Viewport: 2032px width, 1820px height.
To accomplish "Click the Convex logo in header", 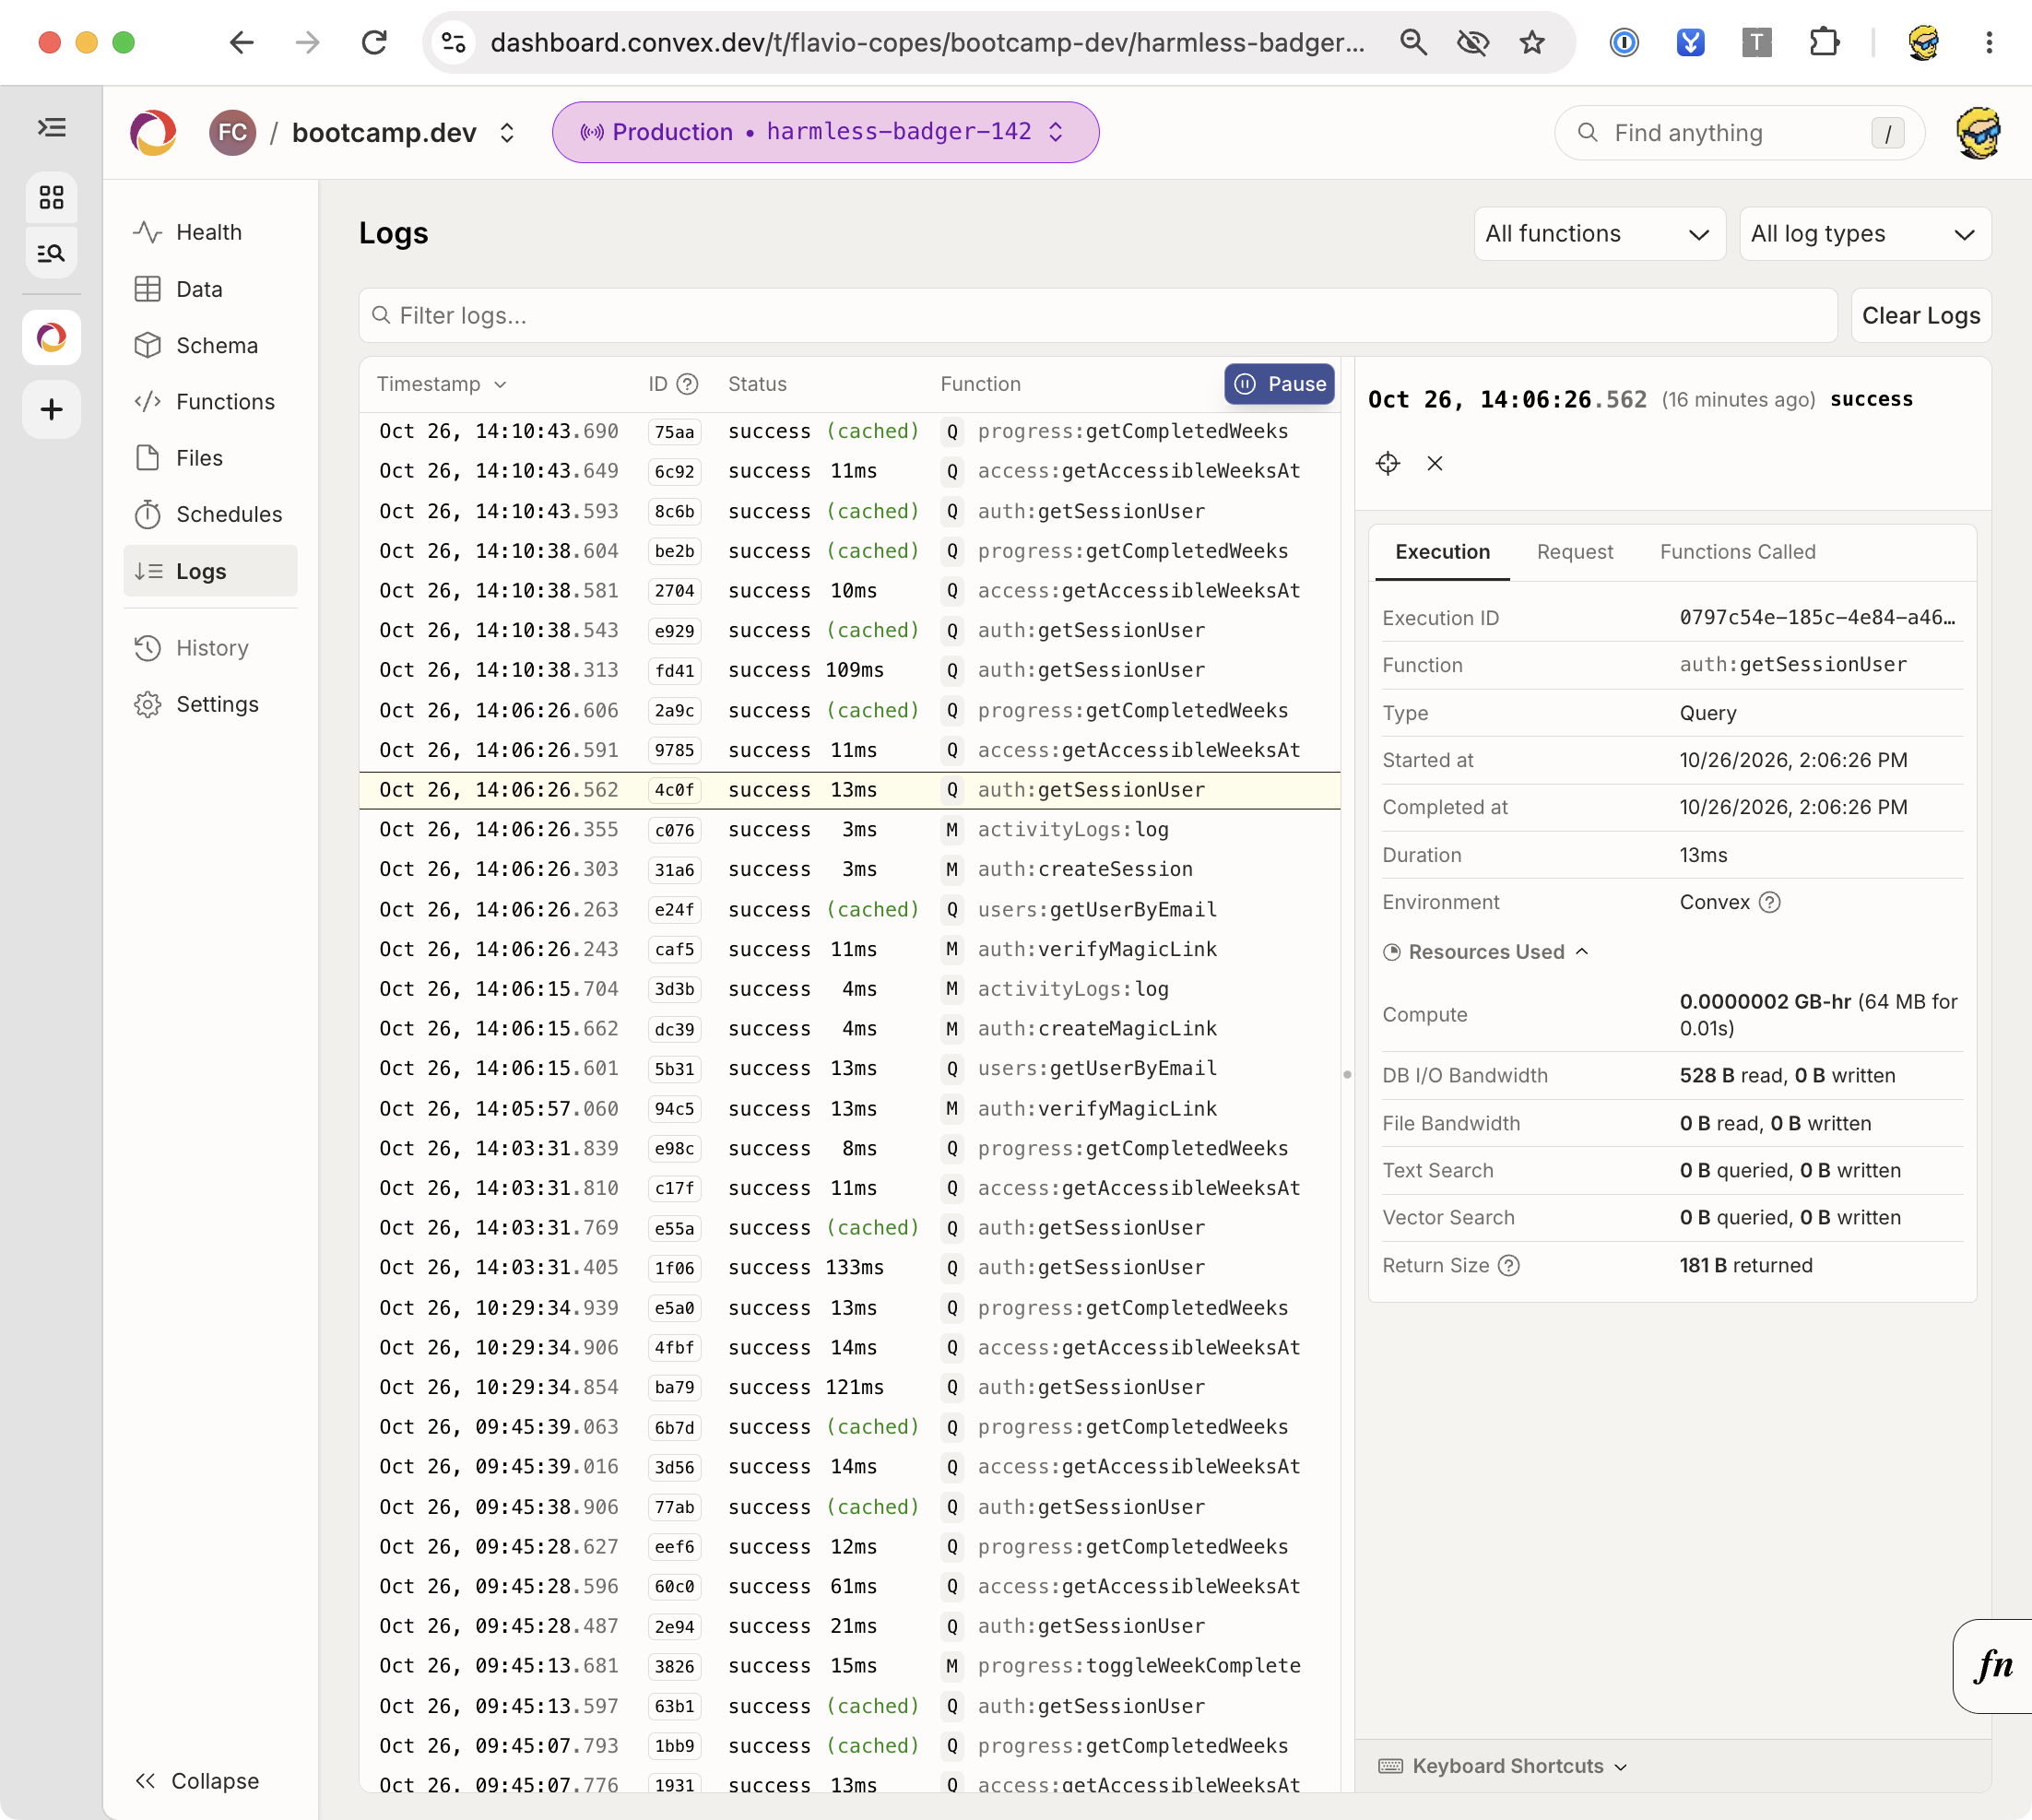I will pyautogui.click(x=153, y=133).
